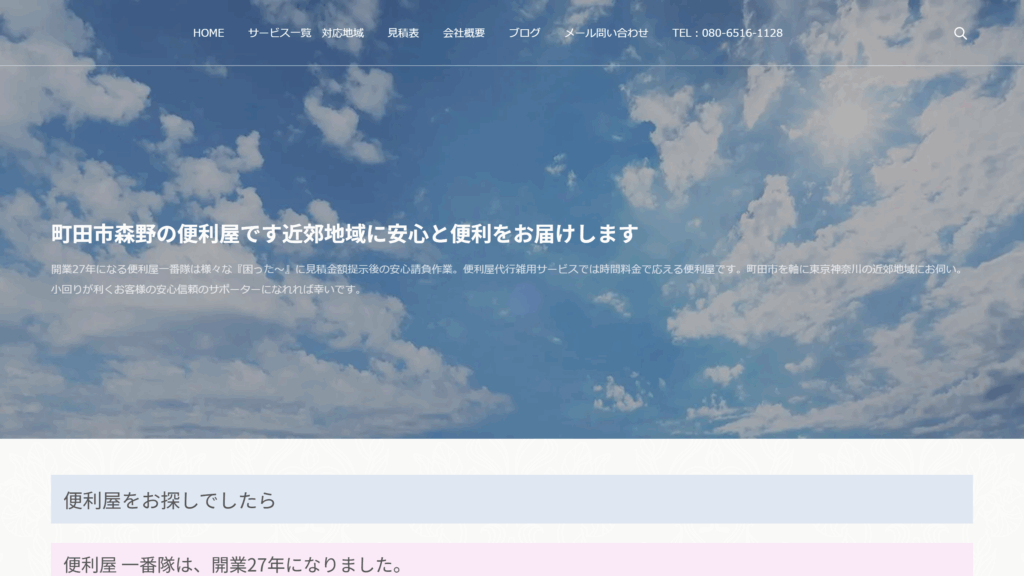Click the hero headline 町田市森野の便利屋です

pyautogui.click(x=344, y=234)
